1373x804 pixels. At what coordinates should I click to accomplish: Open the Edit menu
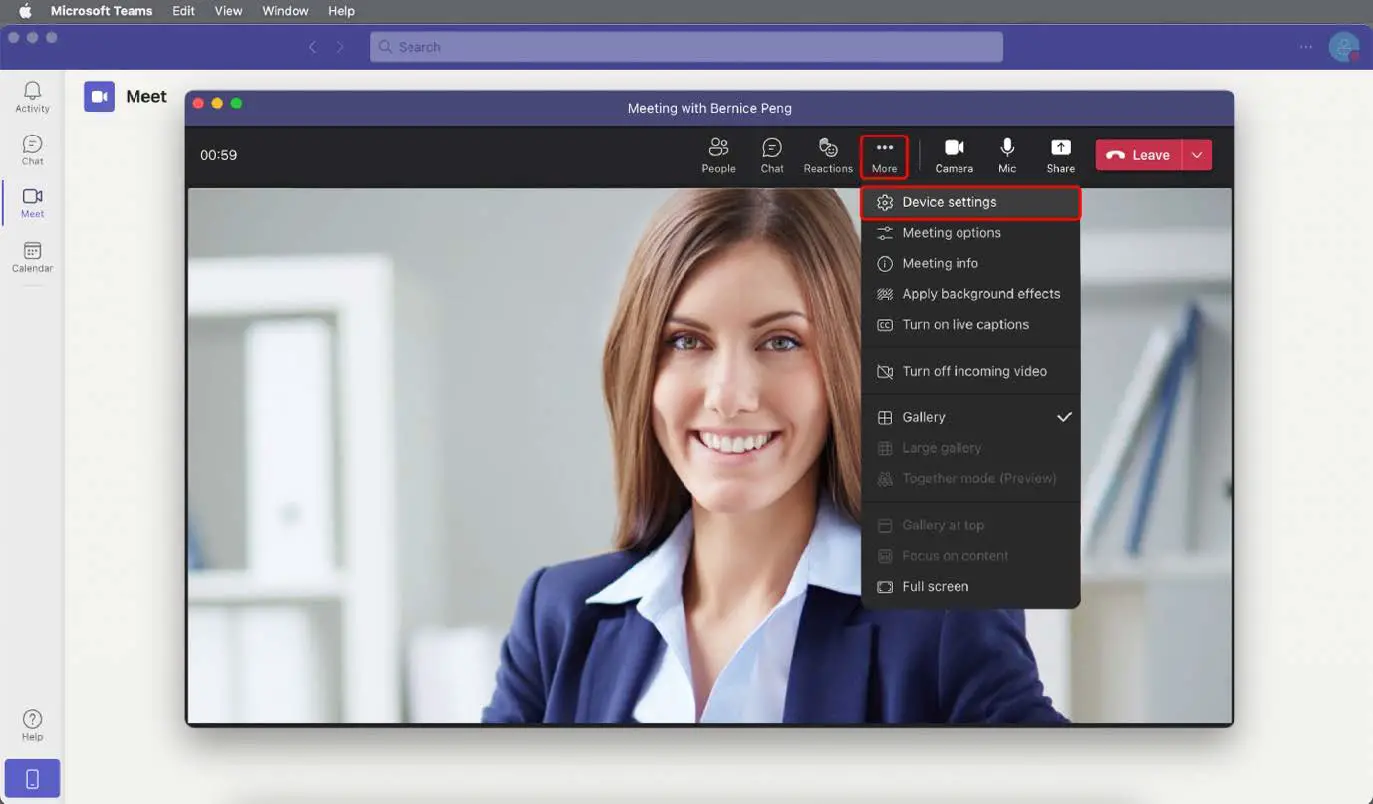coord(183,11)
